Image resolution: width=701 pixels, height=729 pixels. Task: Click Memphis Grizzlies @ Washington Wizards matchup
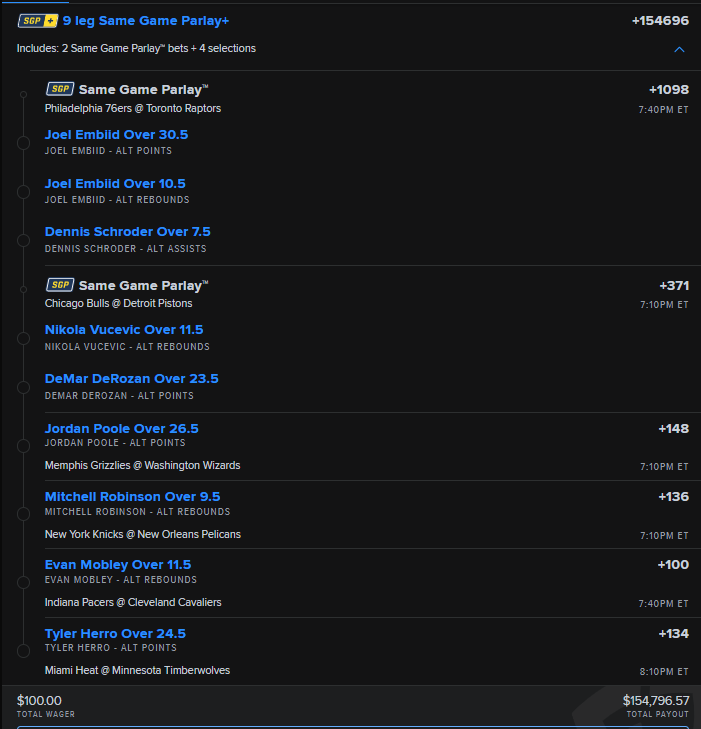(142, 465)
